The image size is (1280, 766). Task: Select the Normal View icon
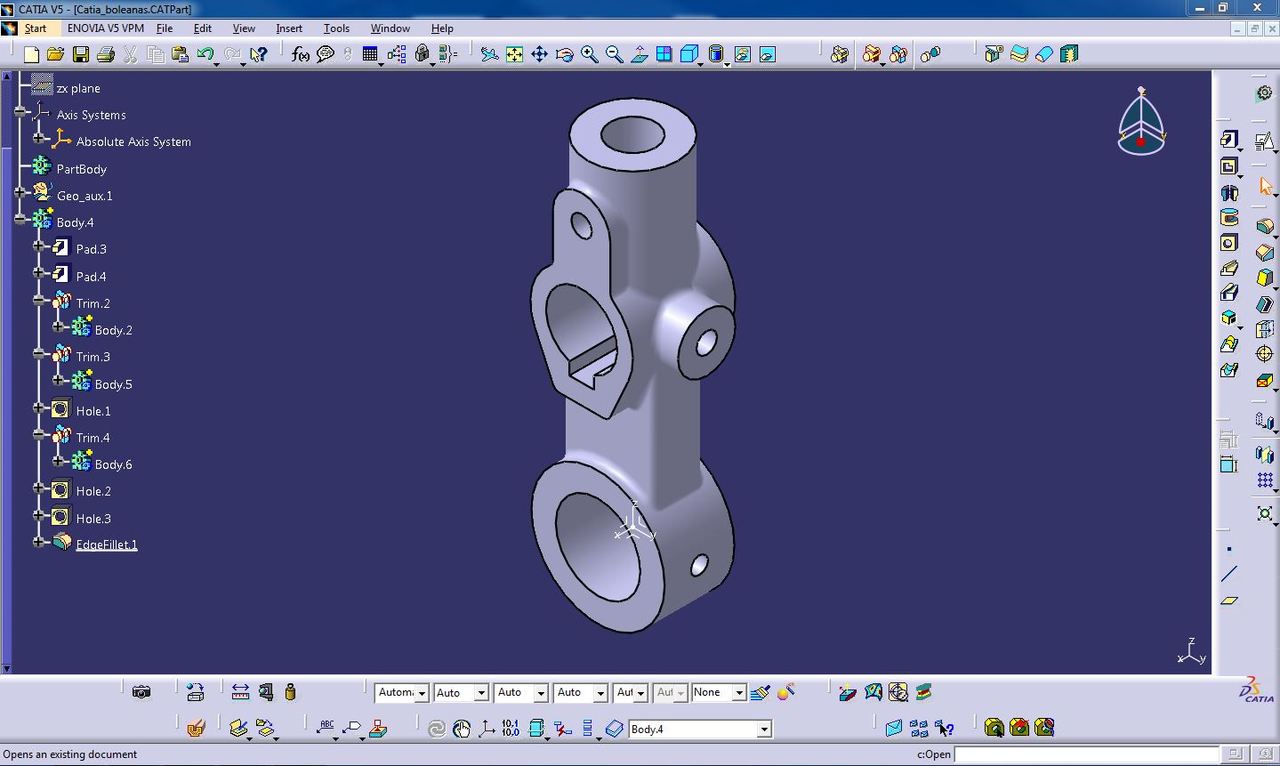pyautogui.click(x=639, y=54)
